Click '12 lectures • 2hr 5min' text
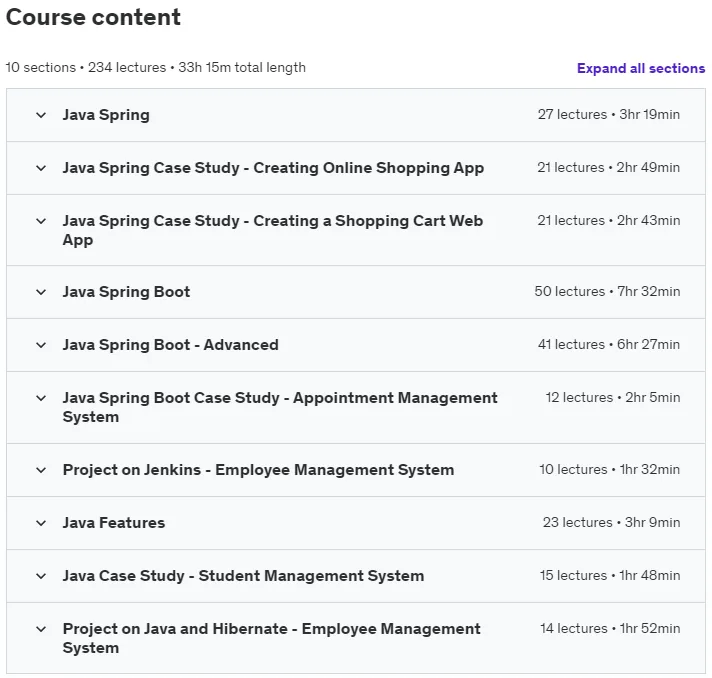712x678 pixels. tap(613, 398)
